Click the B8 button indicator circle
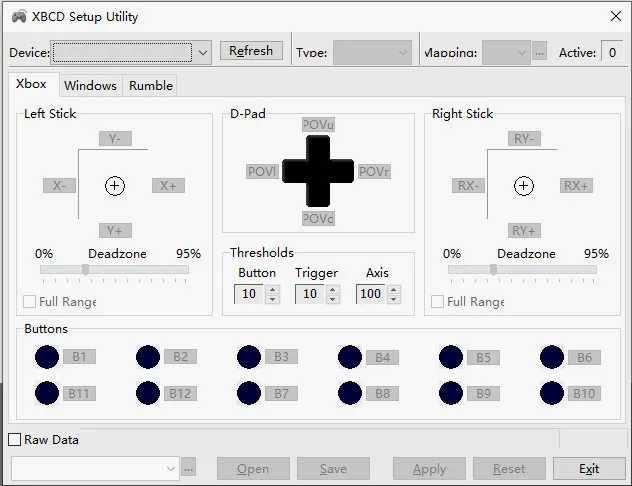Screen dimensions: 632x486 point(350,393)
